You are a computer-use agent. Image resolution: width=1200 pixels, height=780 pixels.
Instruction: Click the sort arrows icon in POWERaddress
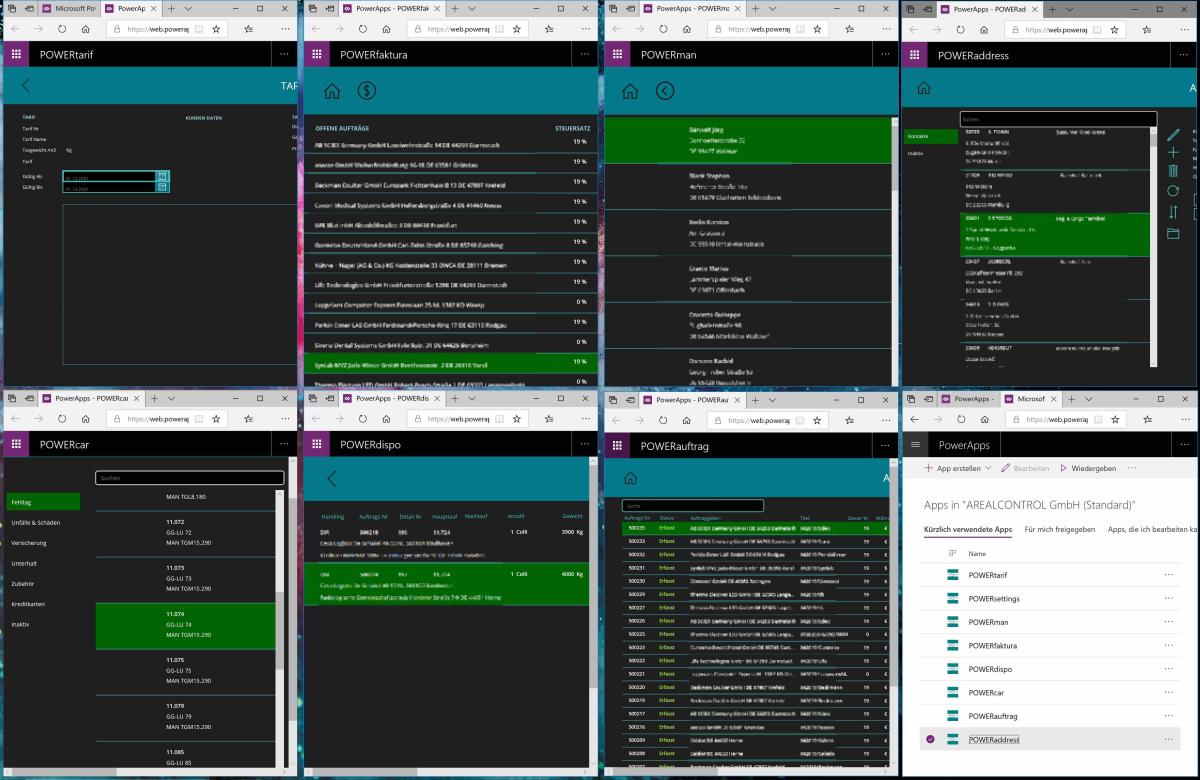click(1173, 211)
